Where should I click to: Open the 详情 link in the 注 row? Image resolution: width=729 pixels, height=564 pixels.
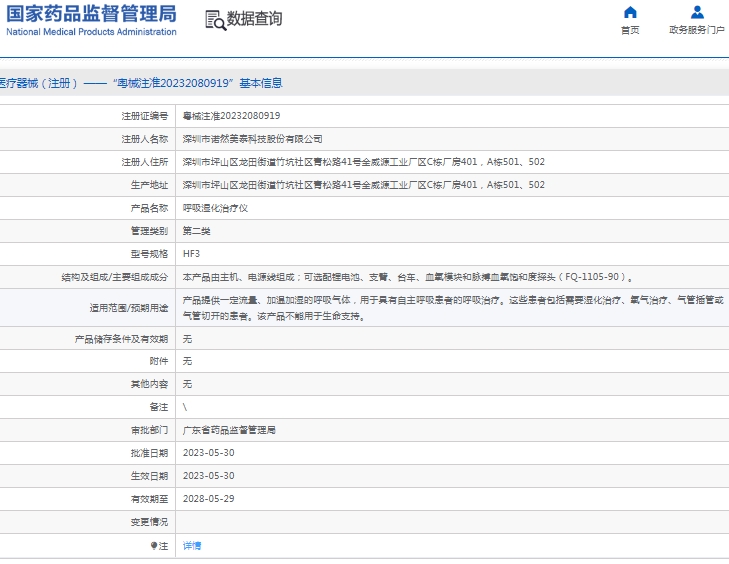[192, 546]
